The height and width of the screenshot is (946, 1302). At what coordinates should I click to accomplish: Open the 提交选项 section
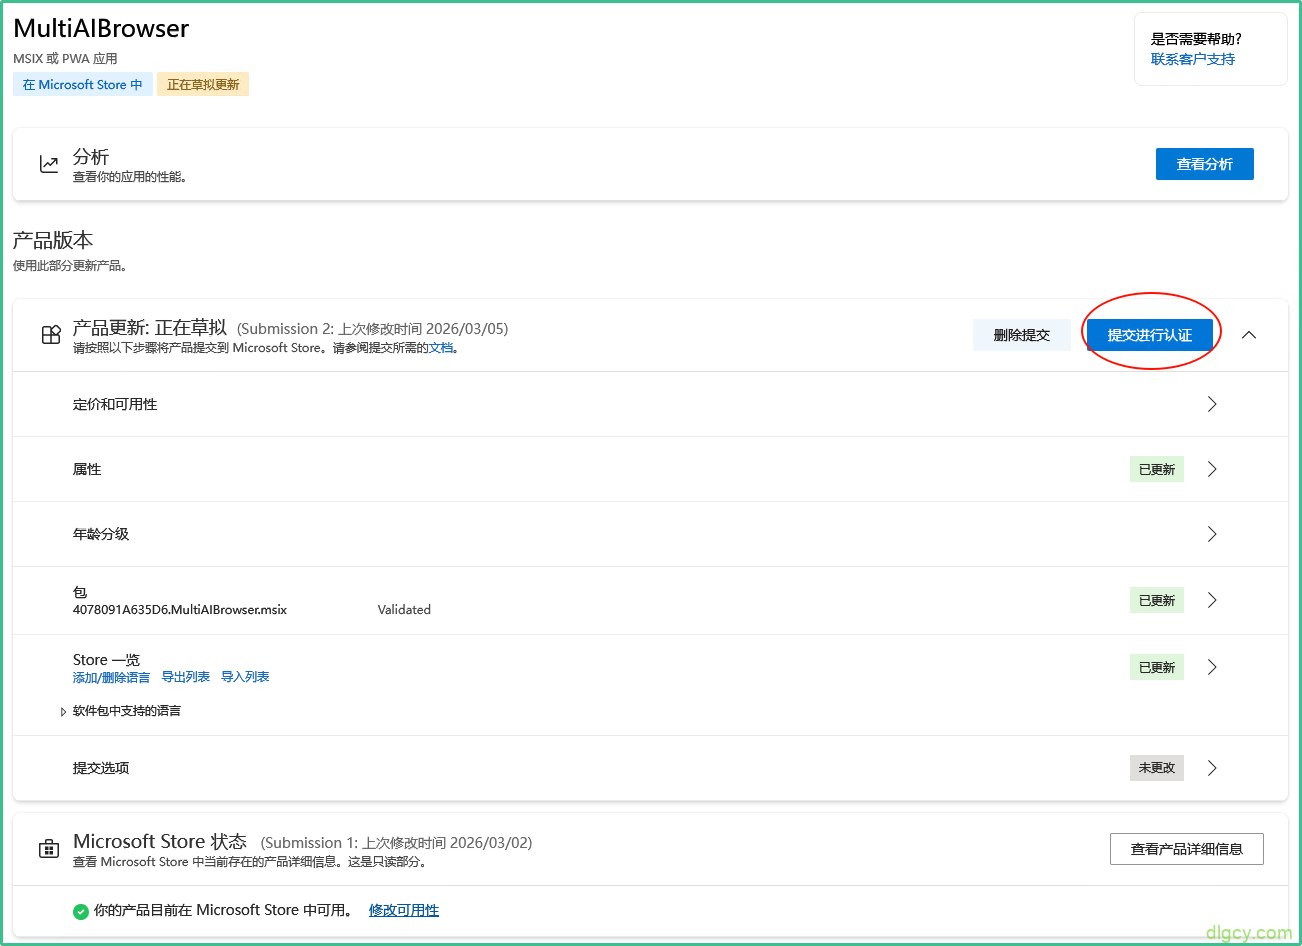click(x=1212, y=768)
